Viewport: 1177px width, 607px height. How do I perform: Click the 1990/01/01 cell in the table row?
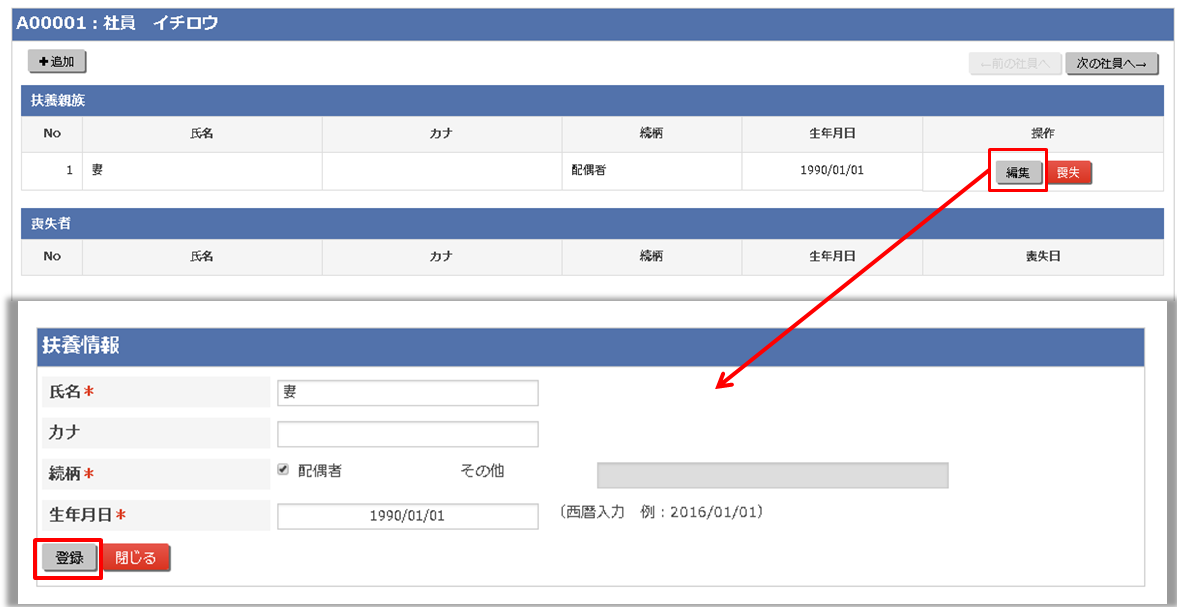point(831,171)
